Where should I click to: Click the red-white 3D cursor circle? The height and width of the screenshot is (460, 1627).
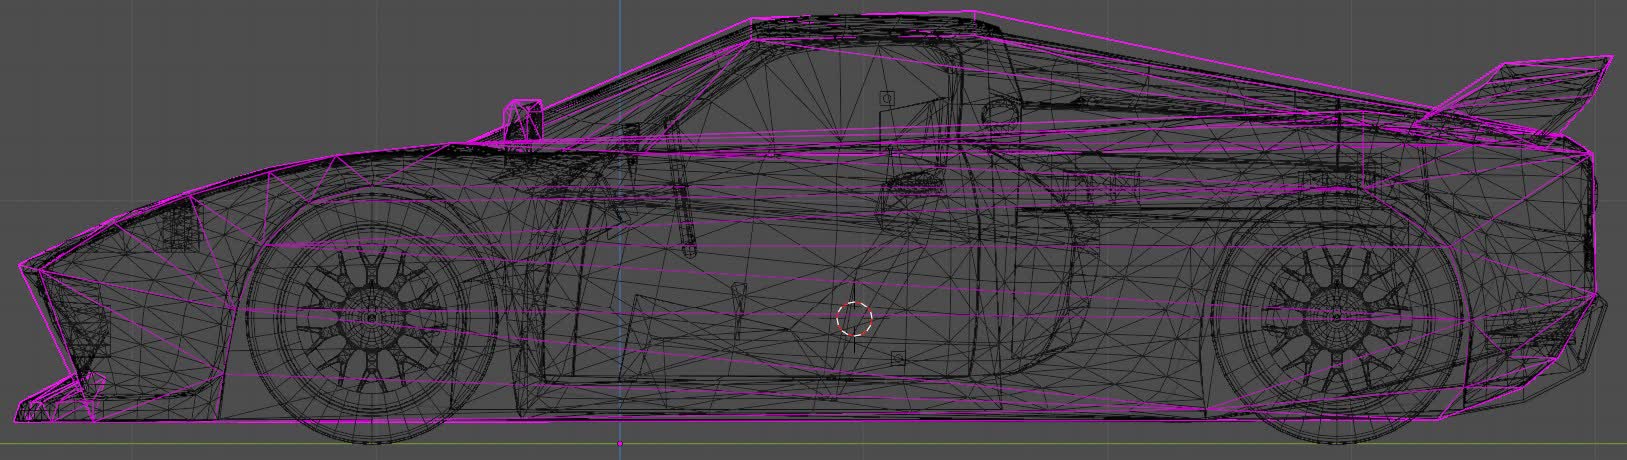pos(854,319)
